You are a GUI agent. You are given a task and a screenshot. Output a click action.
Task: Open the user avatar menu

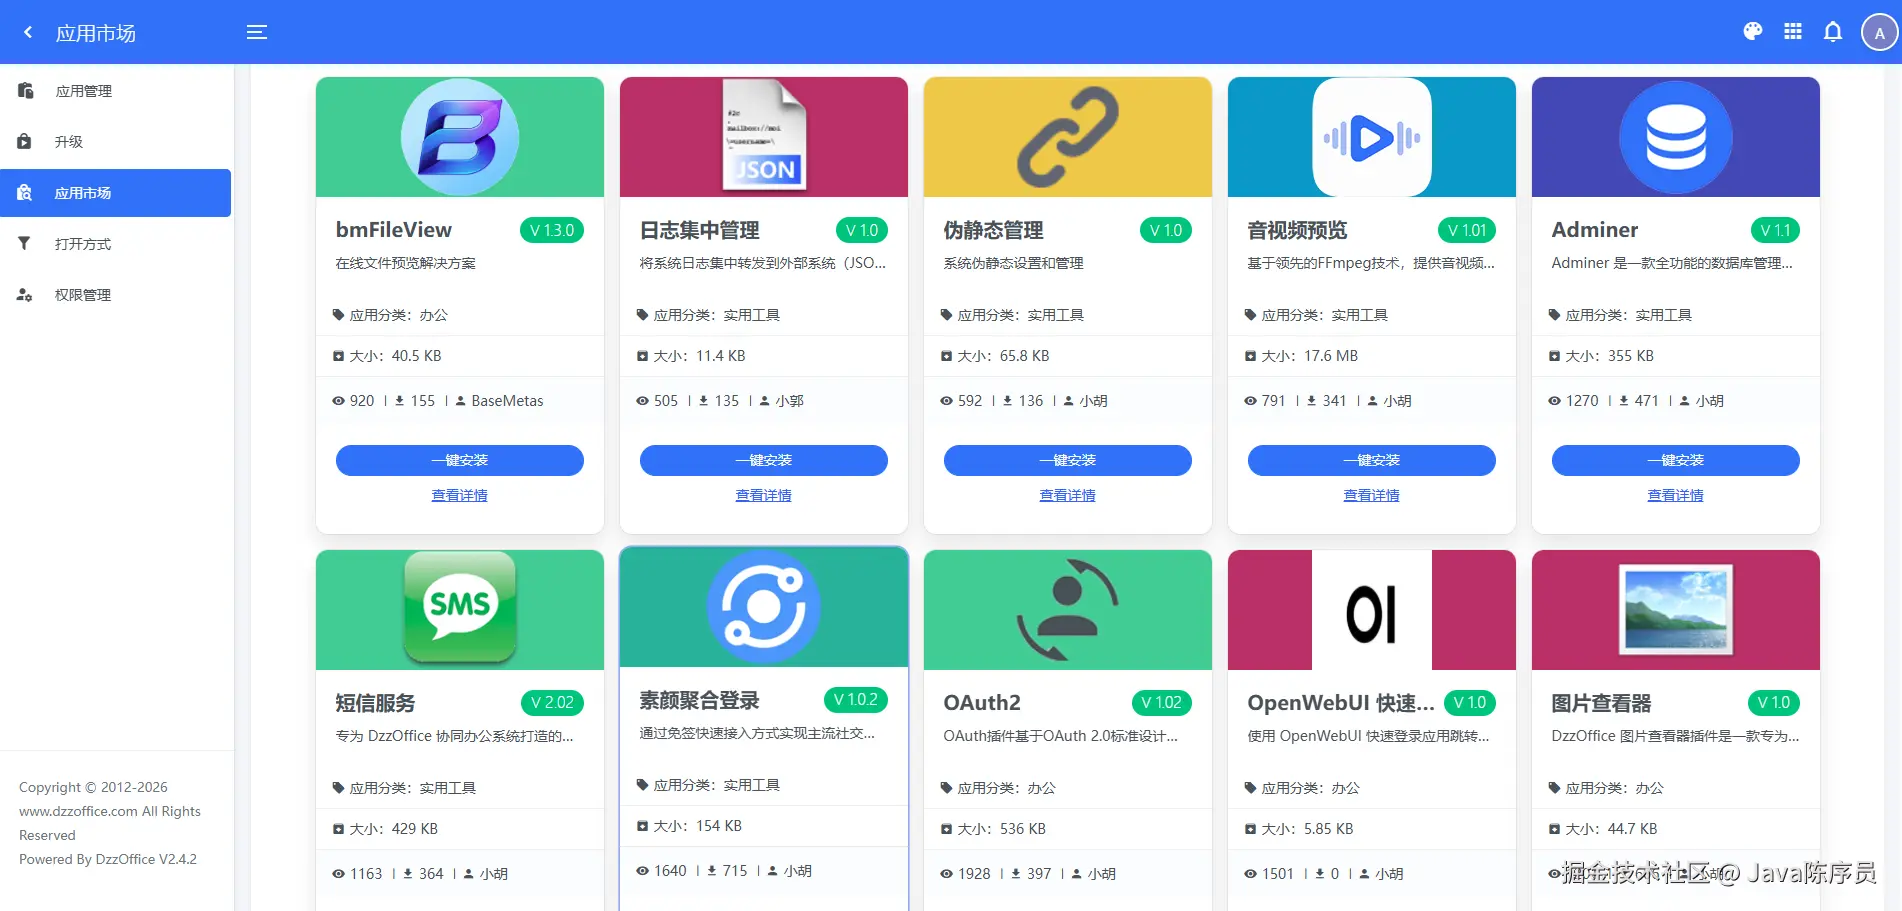tap(1880, 32)
